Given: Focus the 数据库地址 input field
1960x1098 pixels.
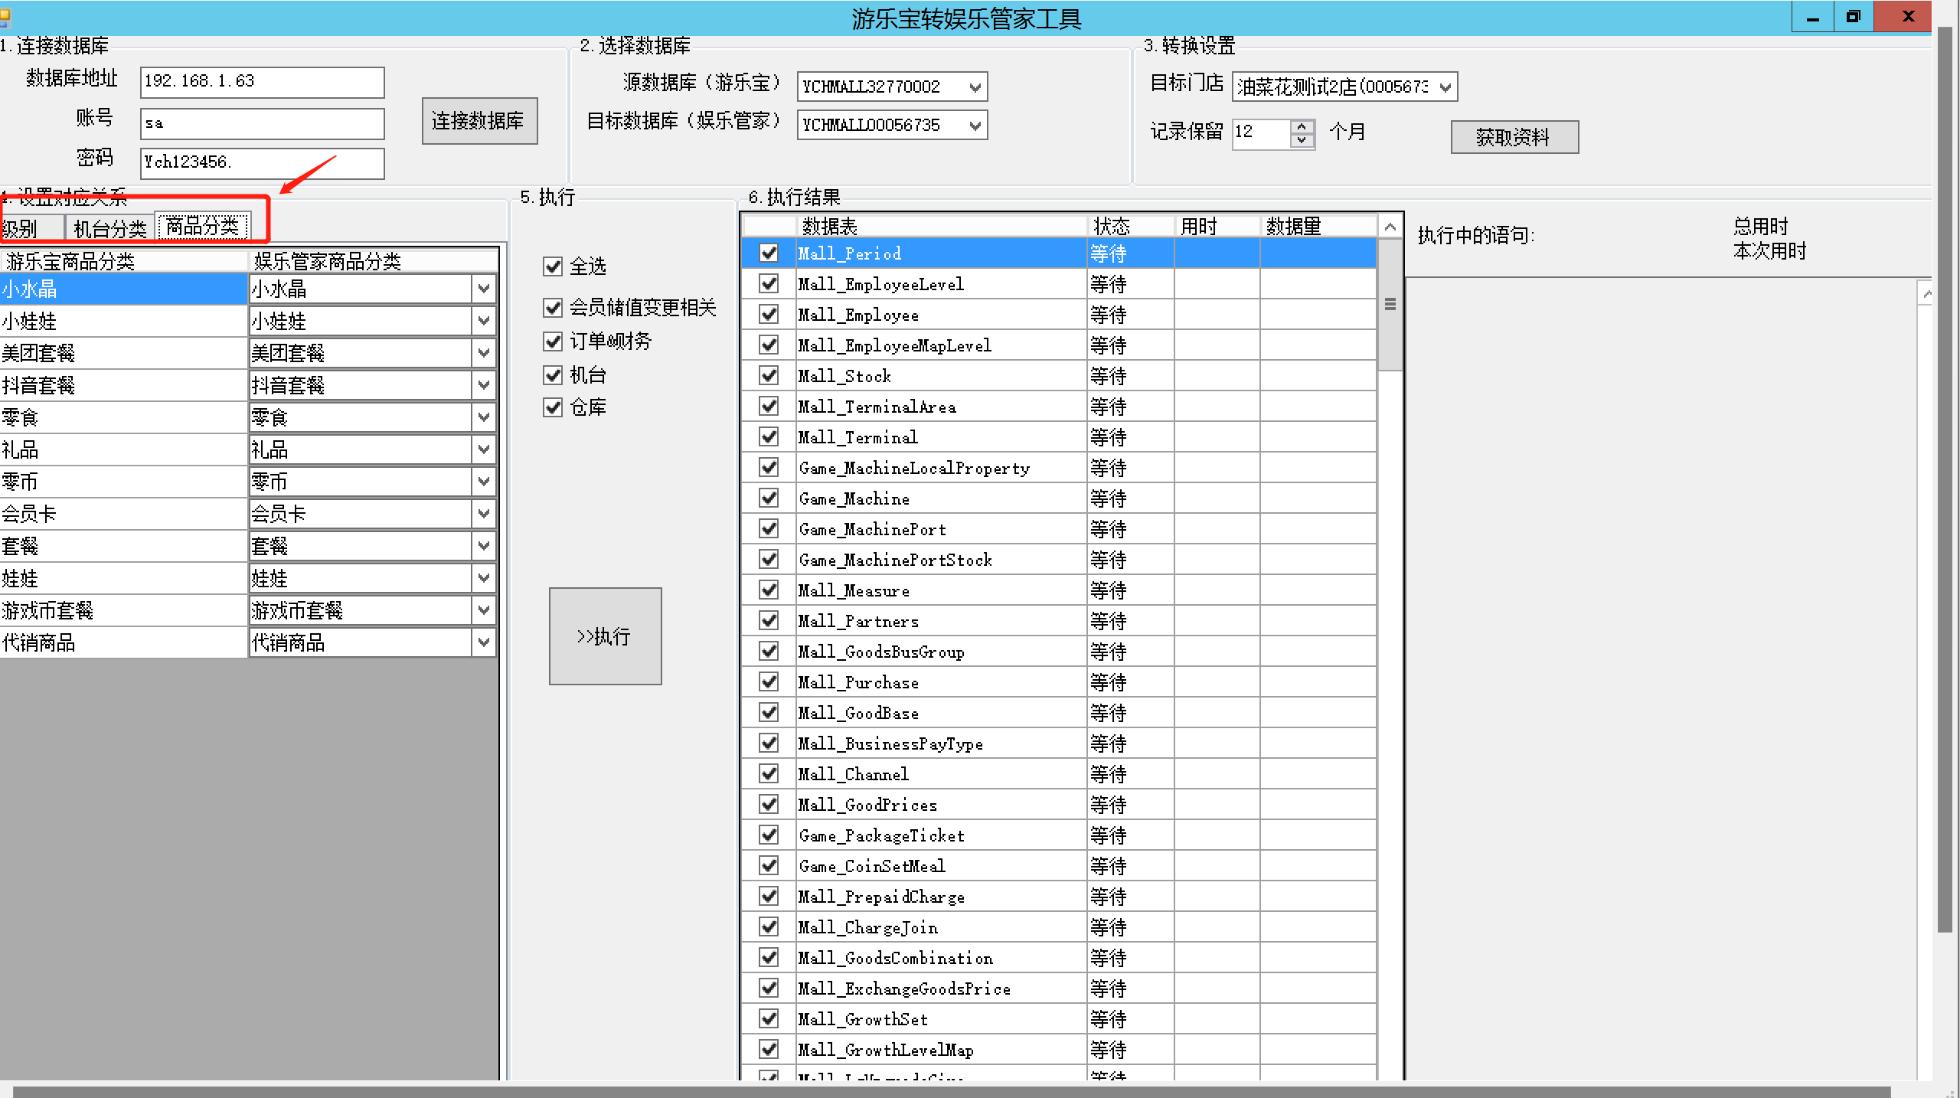Looking at the screenshot, I should point(262,82).
